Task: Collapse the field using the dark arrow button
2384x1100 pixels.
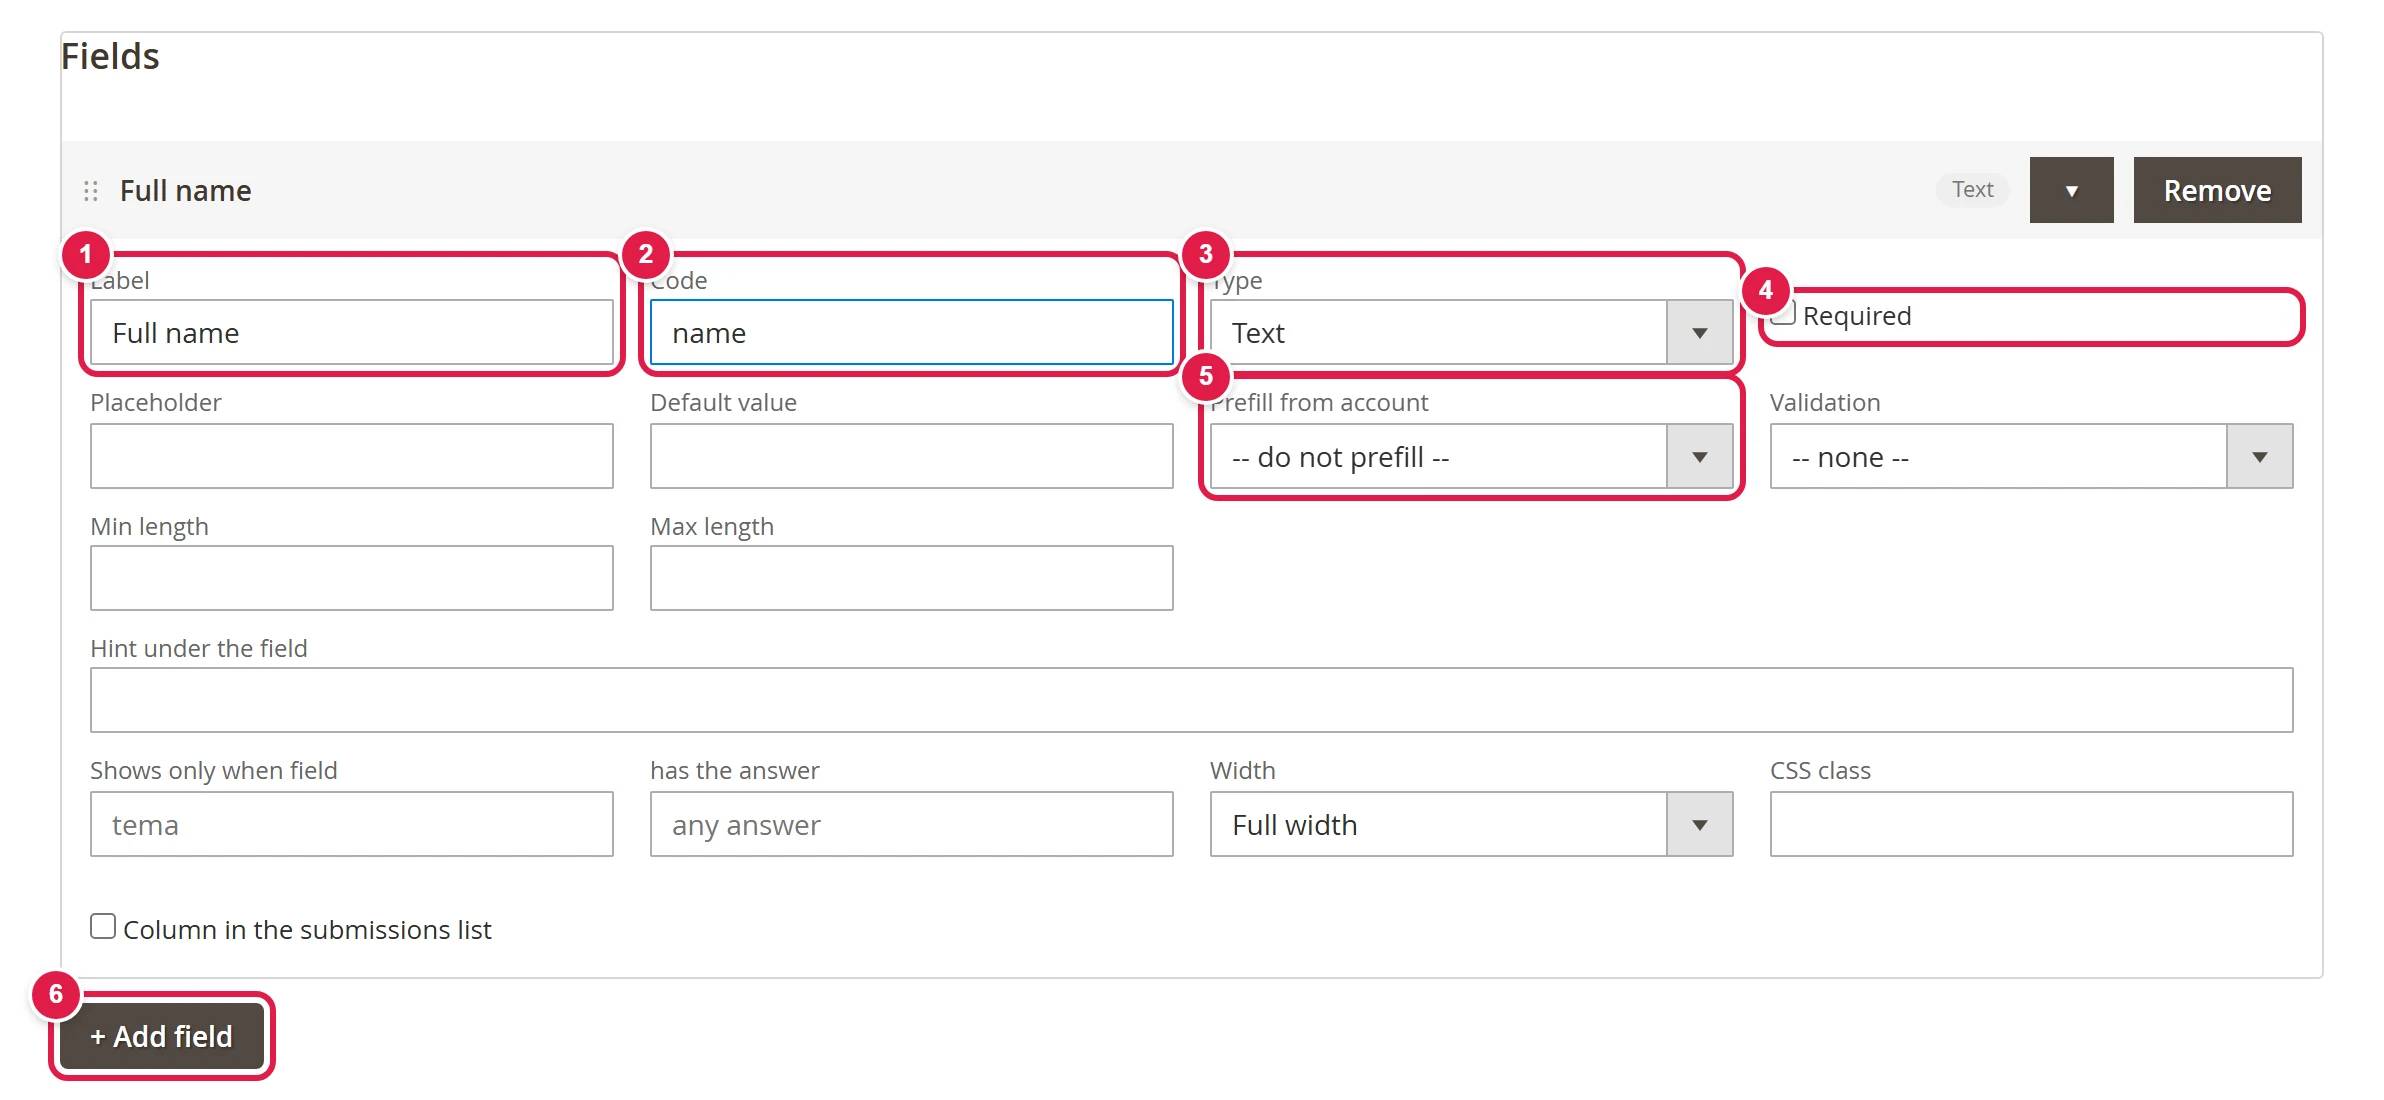Action: tap(2071, 190)
